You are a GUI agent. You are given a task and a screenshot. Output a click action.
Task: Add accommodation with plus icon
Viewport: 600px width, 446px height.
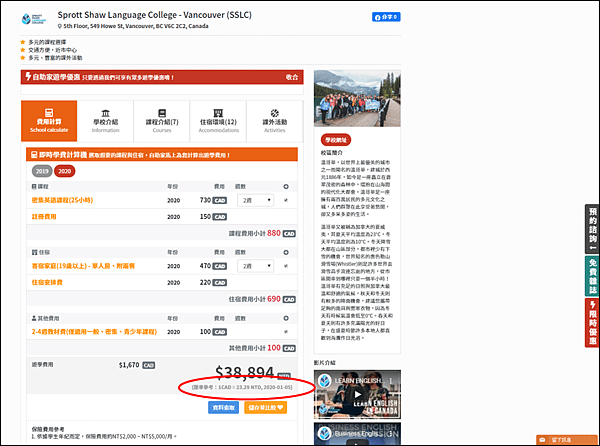[x=286, y=252]
